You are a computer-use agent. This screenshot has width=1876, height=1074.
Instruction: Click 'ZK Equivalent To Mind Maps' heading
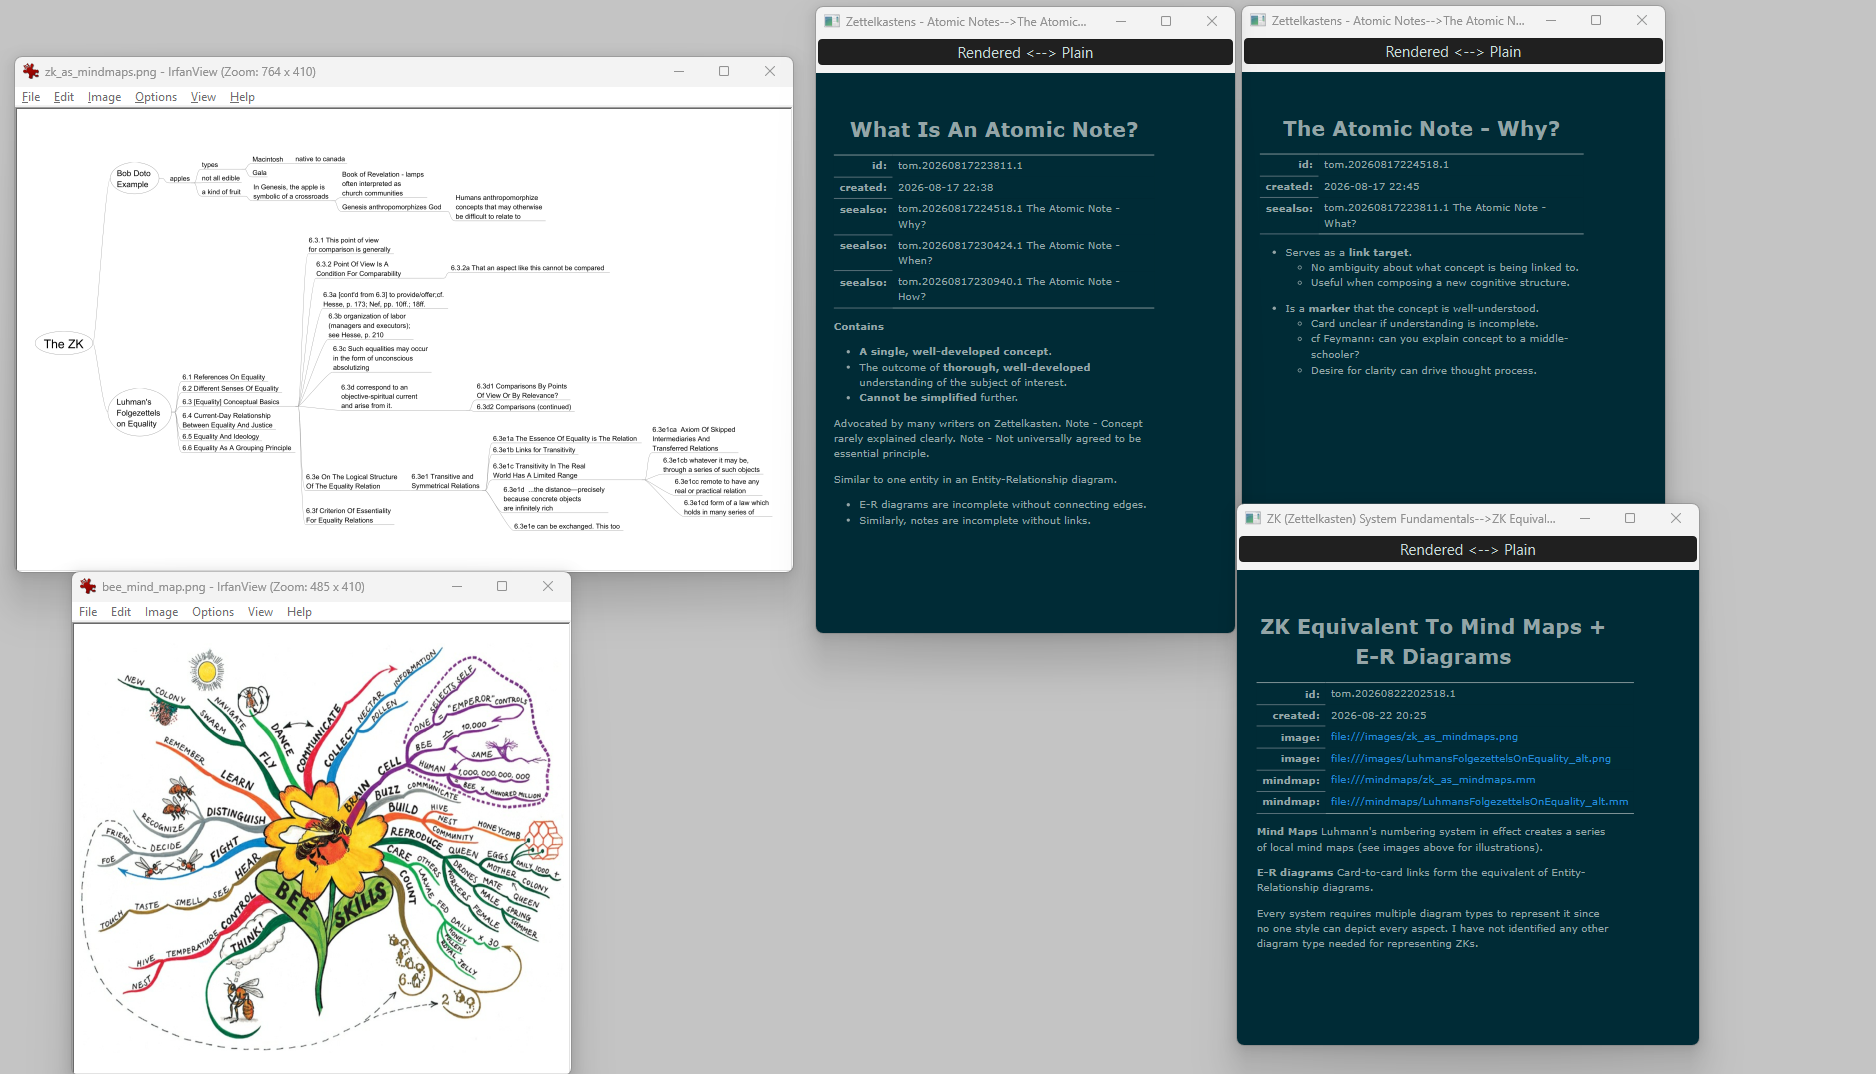pyautogui.click(x=1432, y=641)
